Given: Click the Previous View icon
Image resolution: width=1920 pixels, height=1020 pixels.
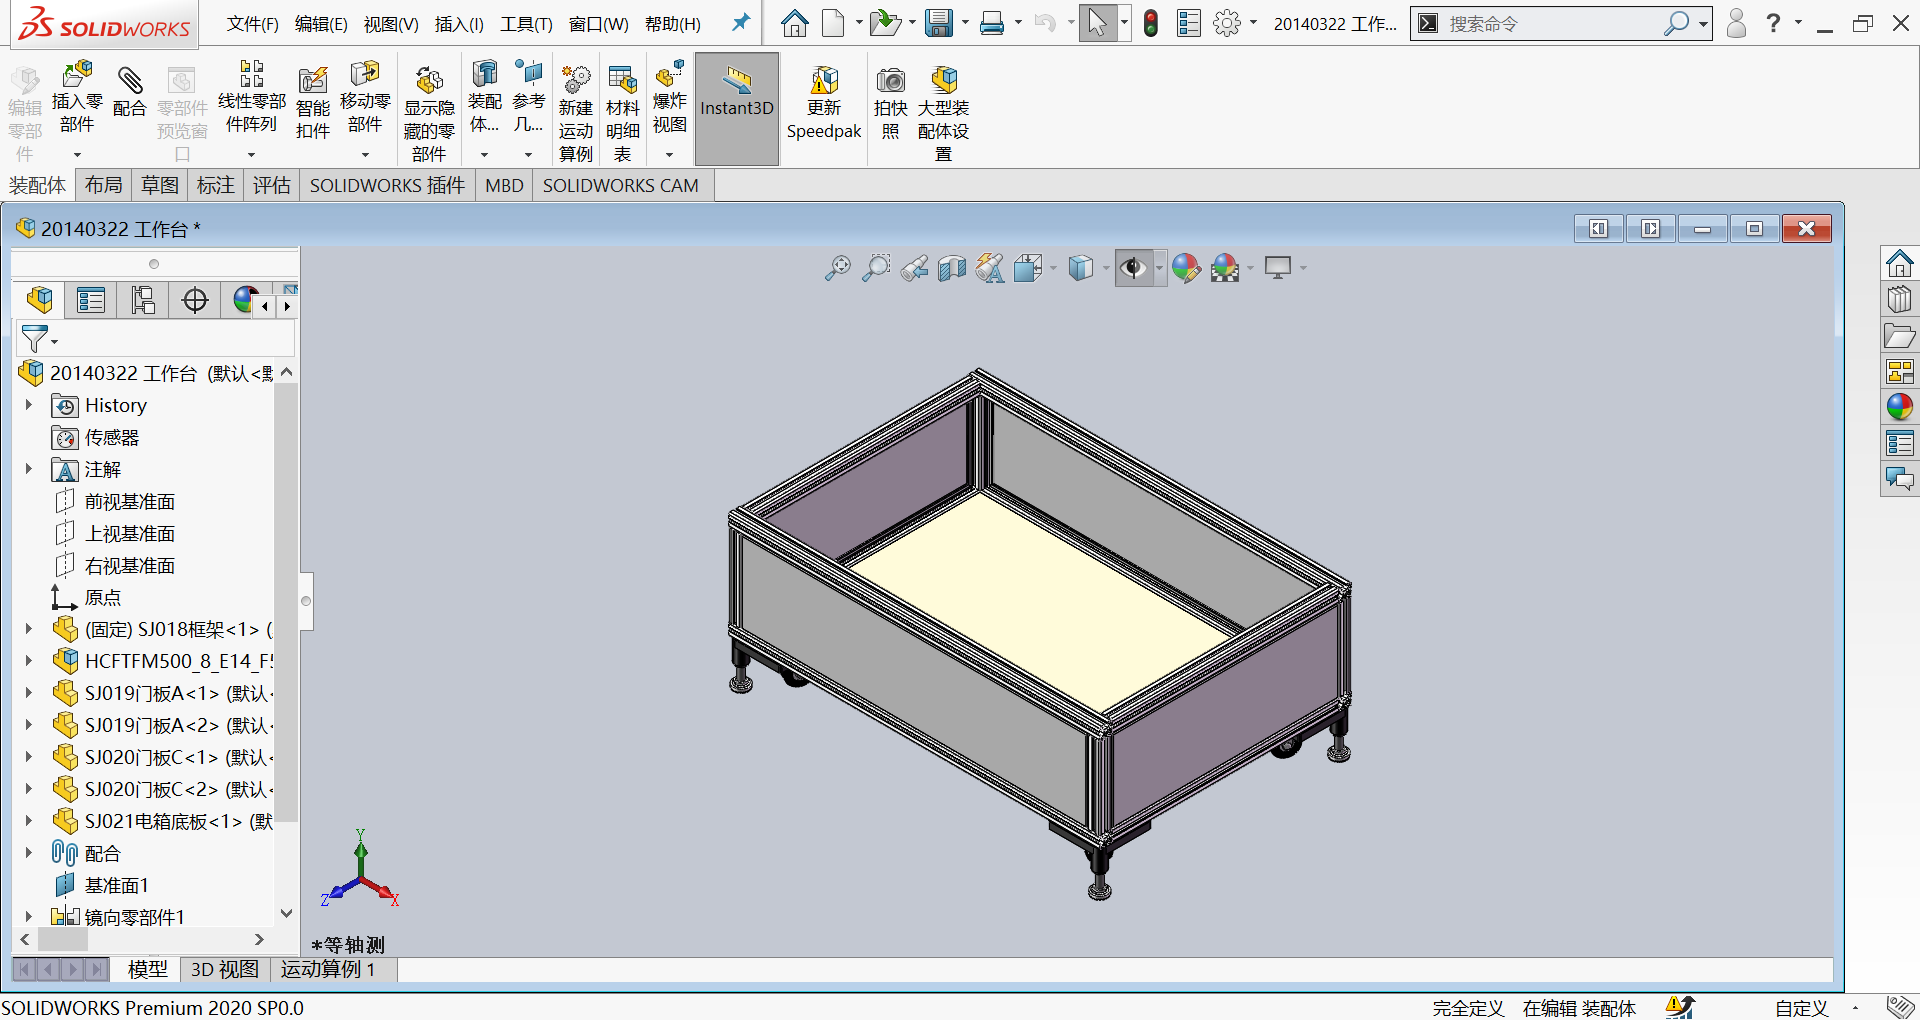Looking at the screenshot, I should 914,268.
